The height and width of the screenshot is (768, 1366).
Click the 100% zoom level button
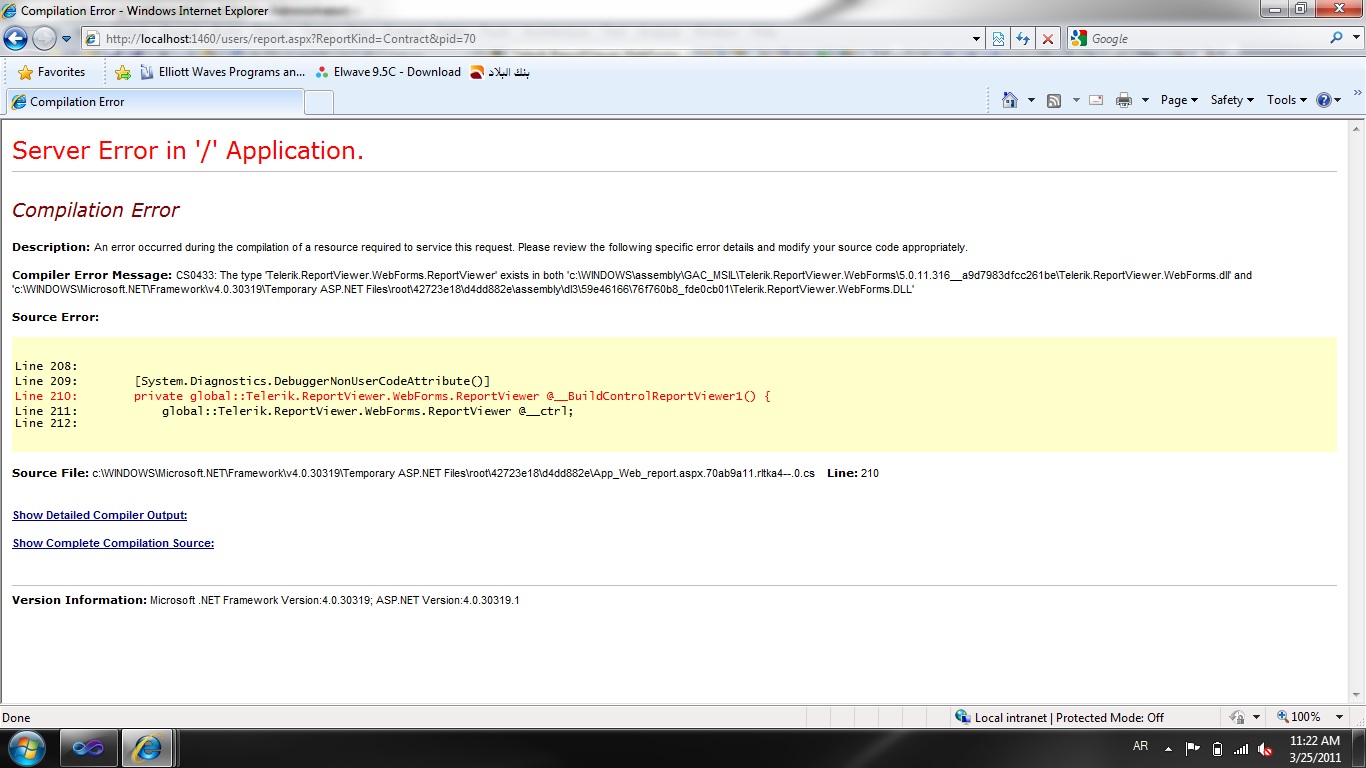1299,717
